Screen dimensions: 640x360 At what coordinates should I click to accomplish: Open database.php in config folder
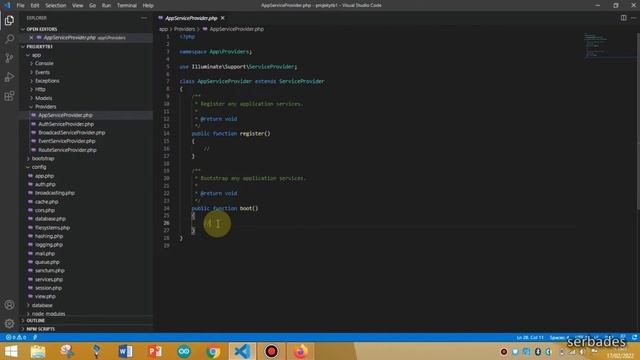tap(50, 219)
